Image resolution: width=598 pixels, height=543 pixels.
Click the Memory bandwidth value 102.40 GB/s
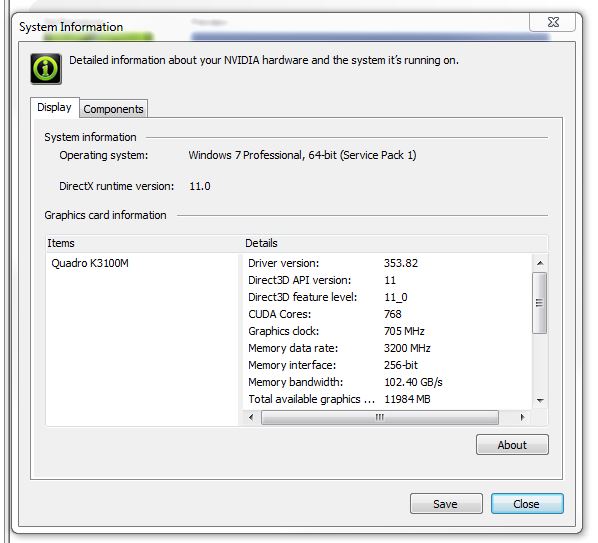413,382
